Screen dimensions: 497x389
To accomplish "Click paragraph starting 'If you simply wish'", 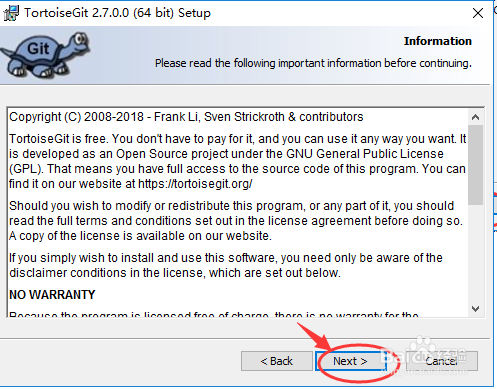I will click(x=226, y=265).
